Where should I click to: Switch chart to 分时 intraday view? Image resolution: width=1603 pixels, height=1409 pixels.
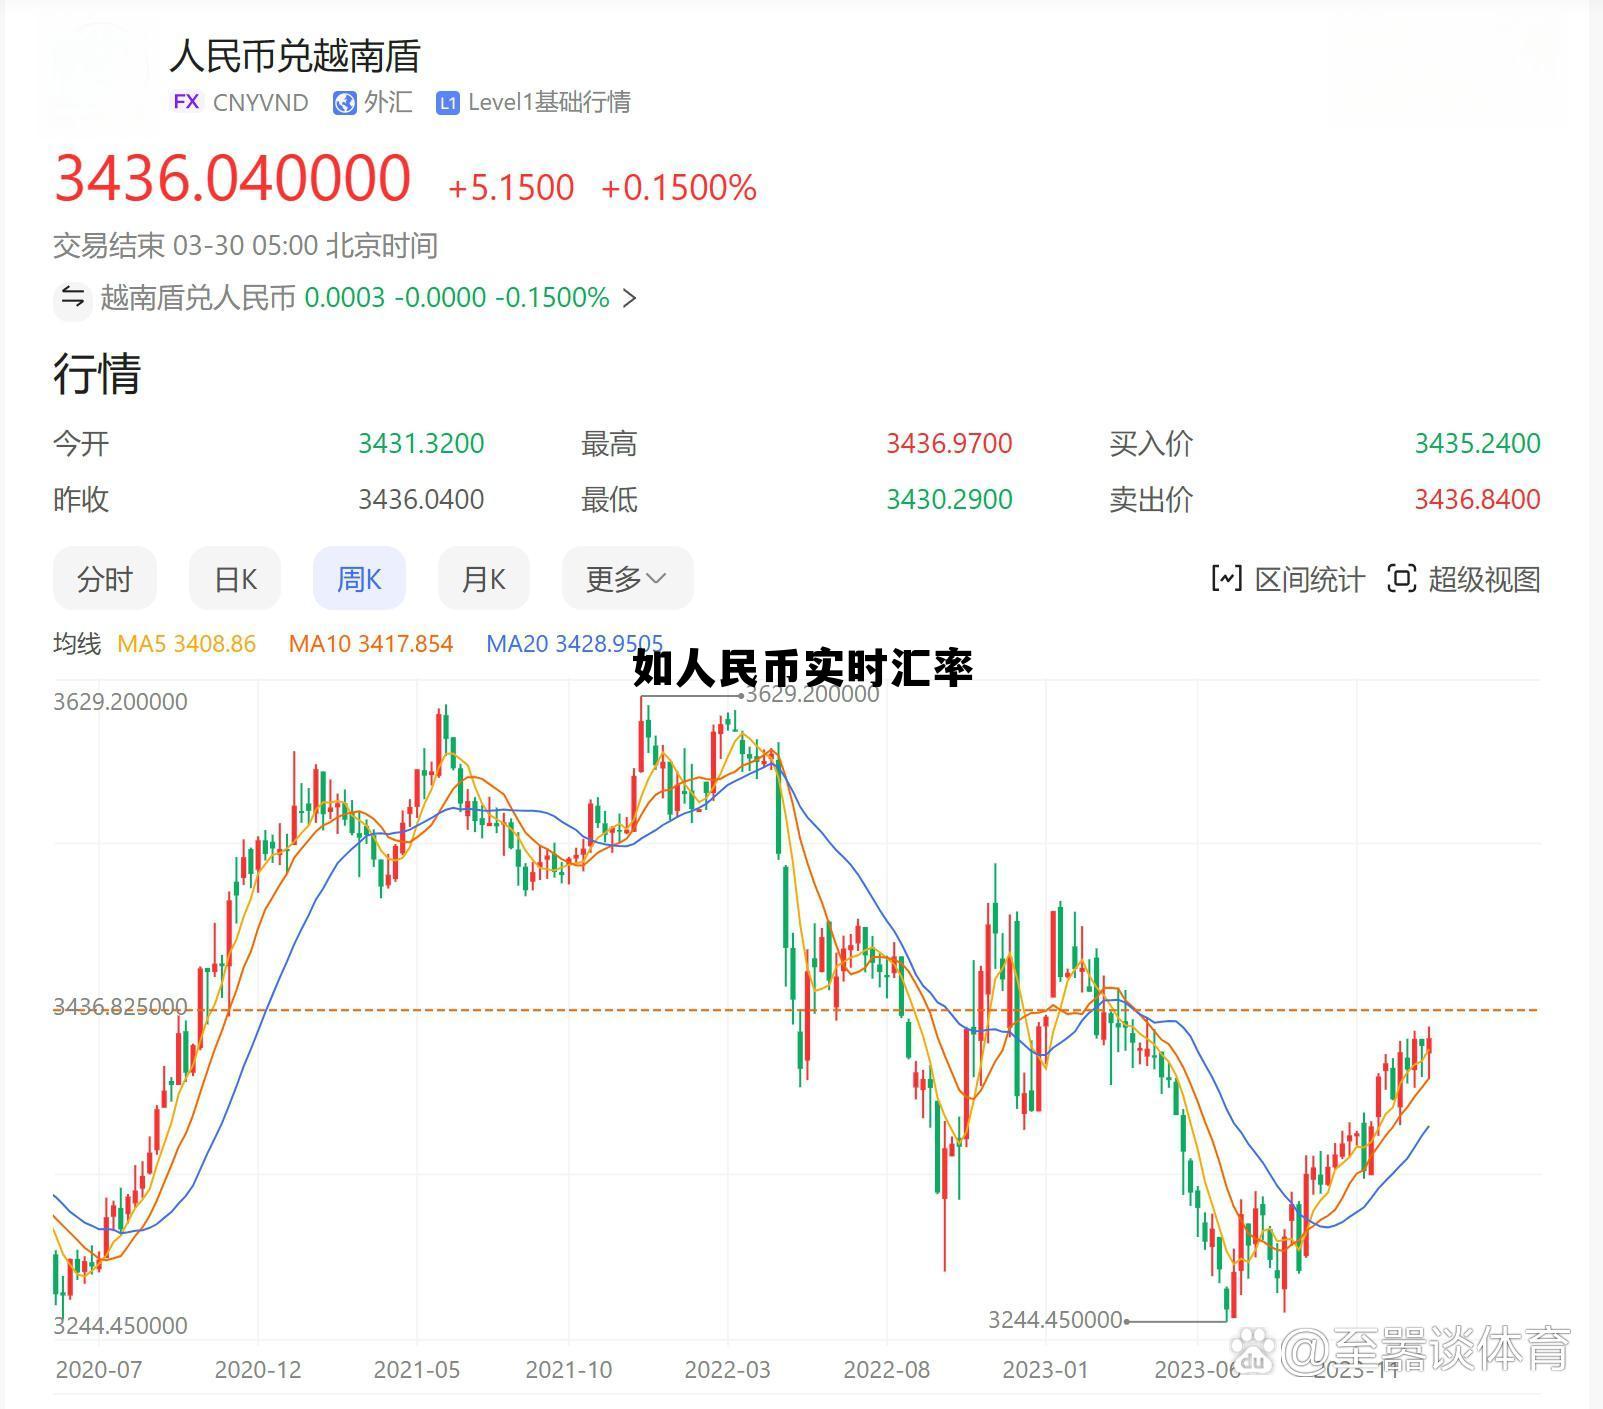(x=105, y=578)
